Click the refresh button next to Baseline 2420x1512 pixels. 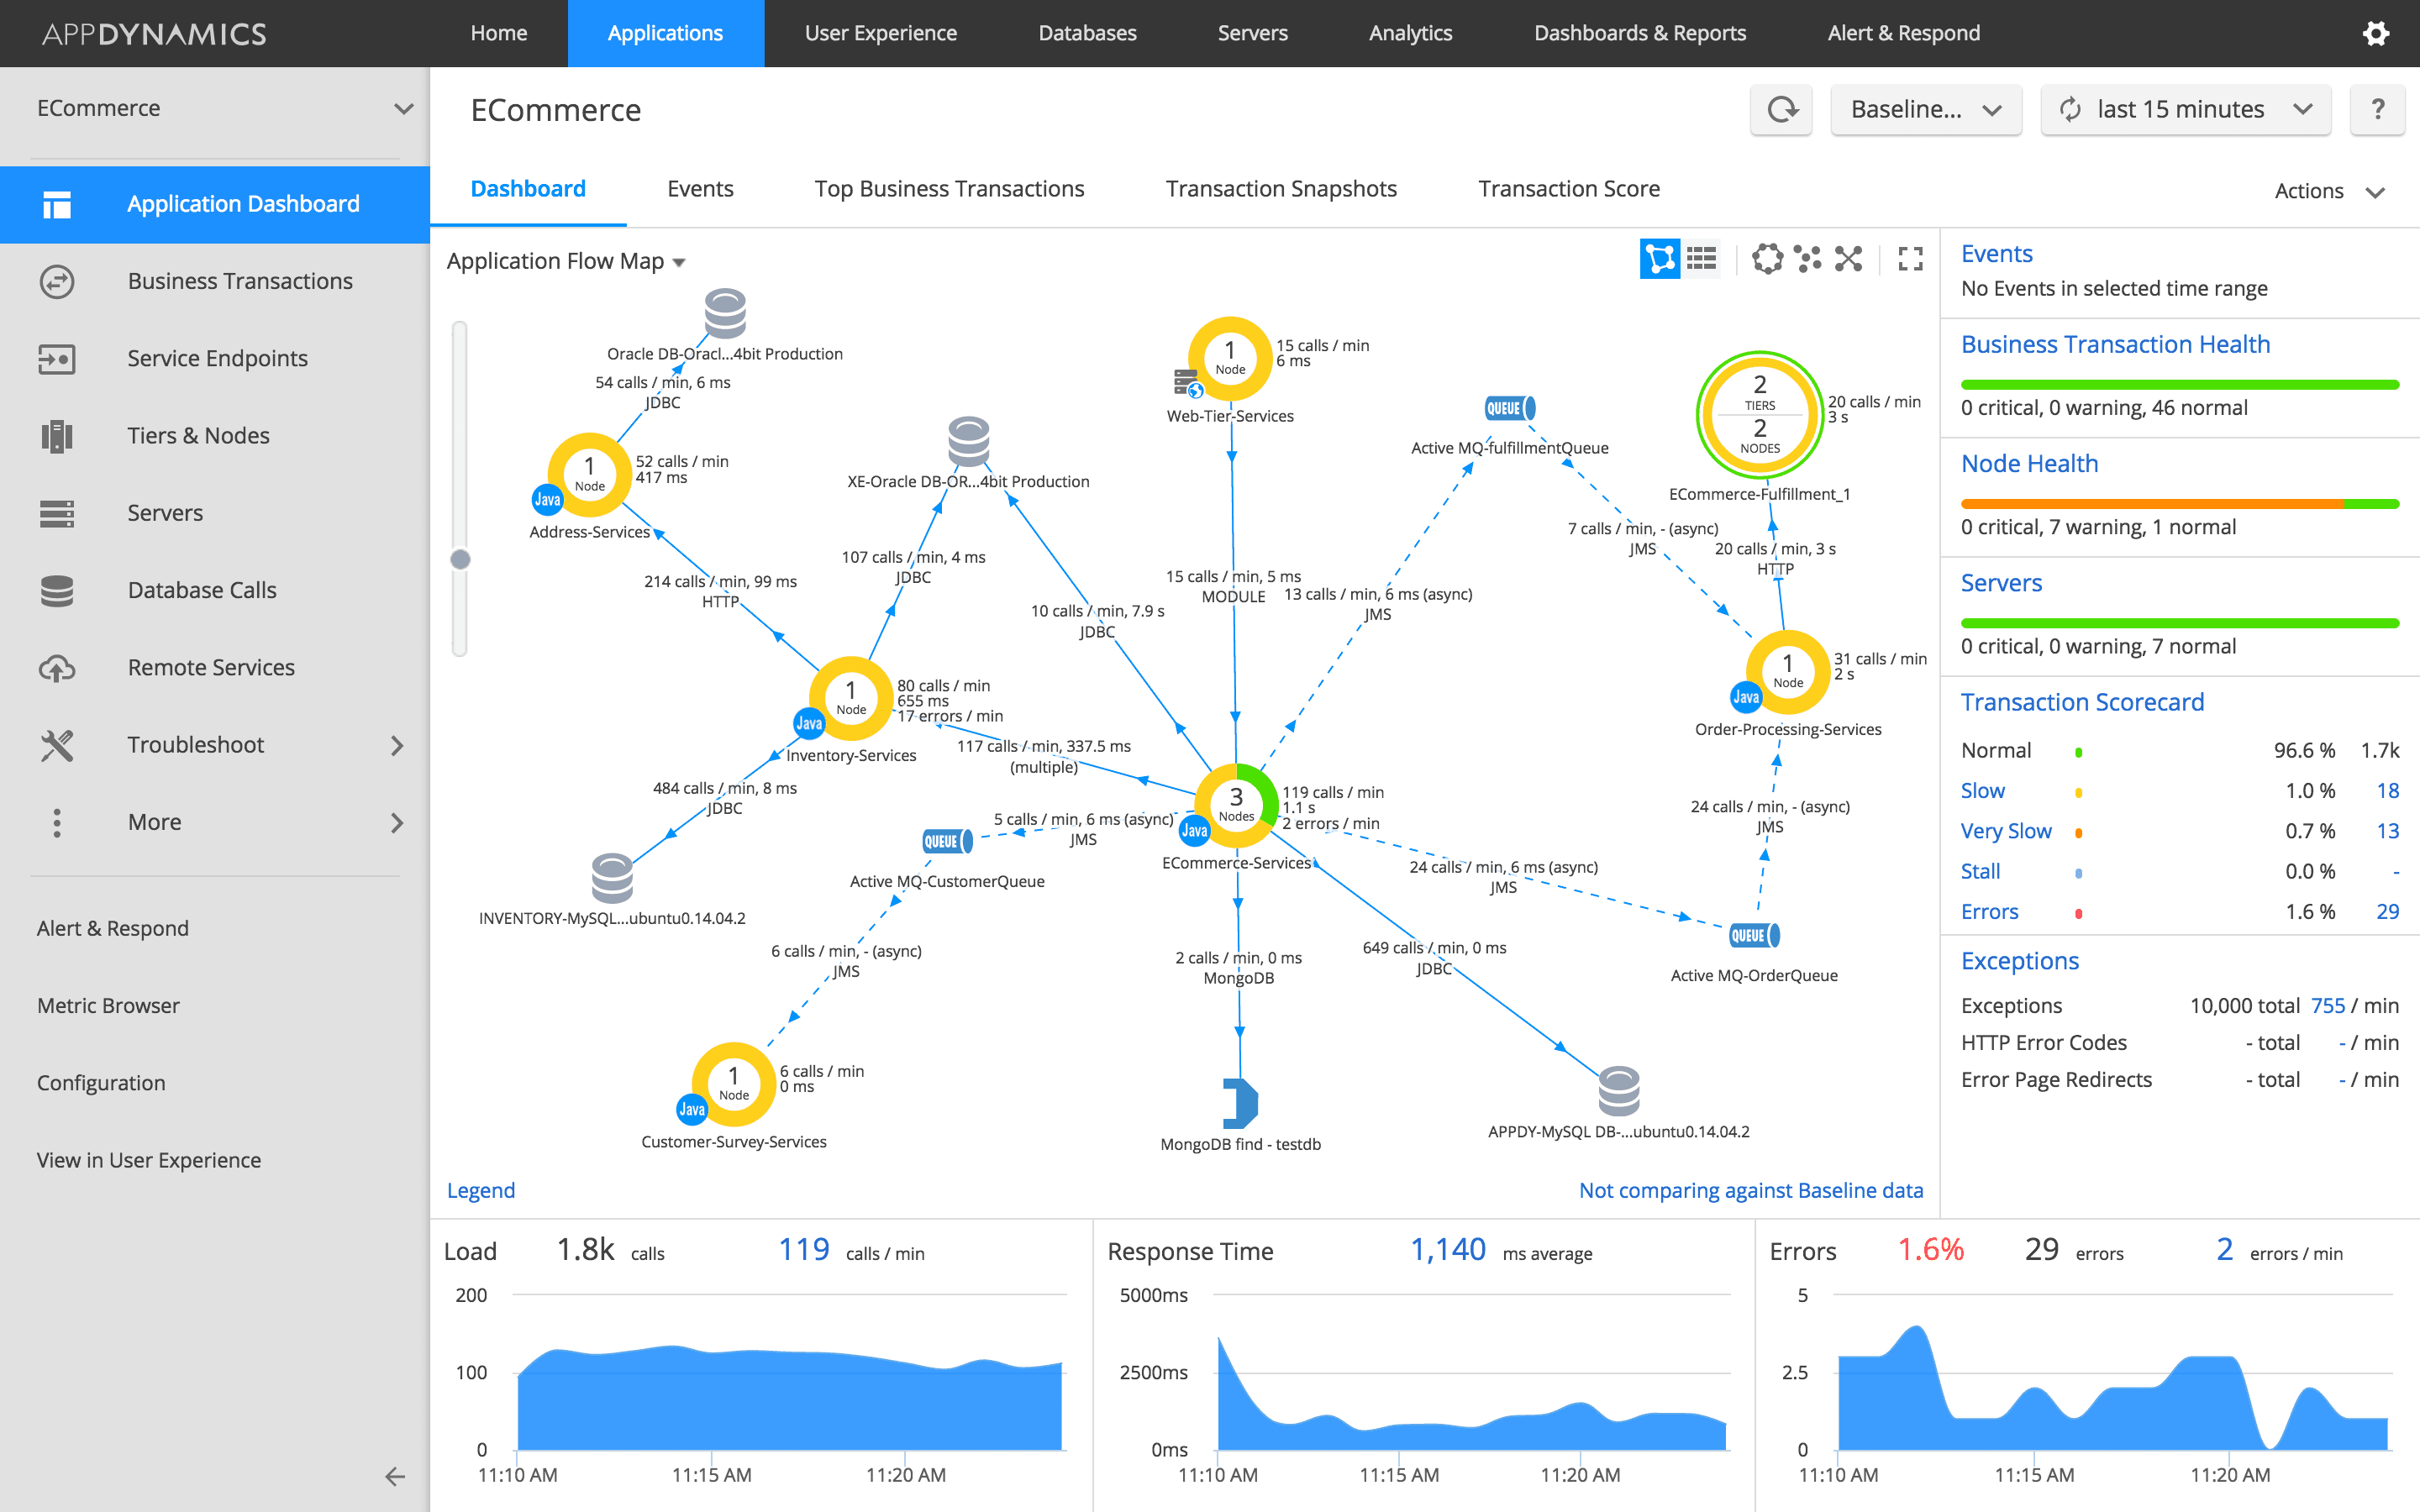(x=1781, y=109)
